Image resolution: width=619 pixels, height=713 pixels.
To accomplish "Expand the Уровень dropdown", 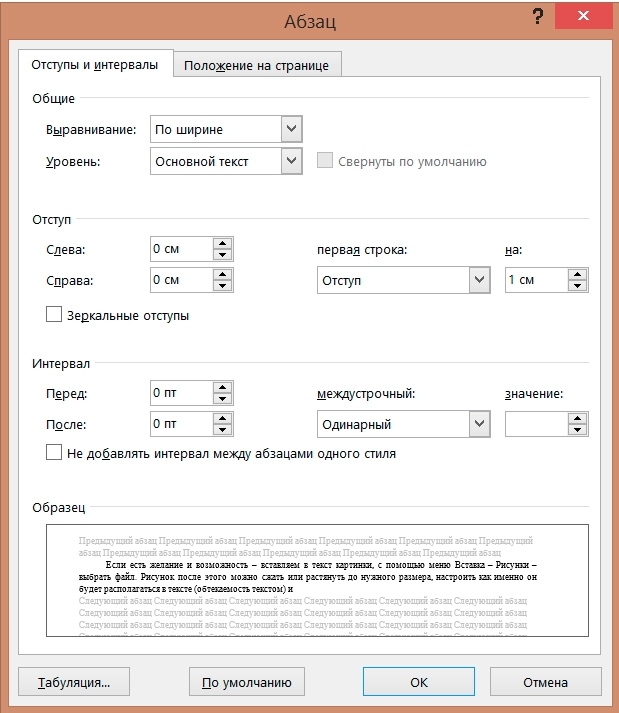I will click(290, 161).
